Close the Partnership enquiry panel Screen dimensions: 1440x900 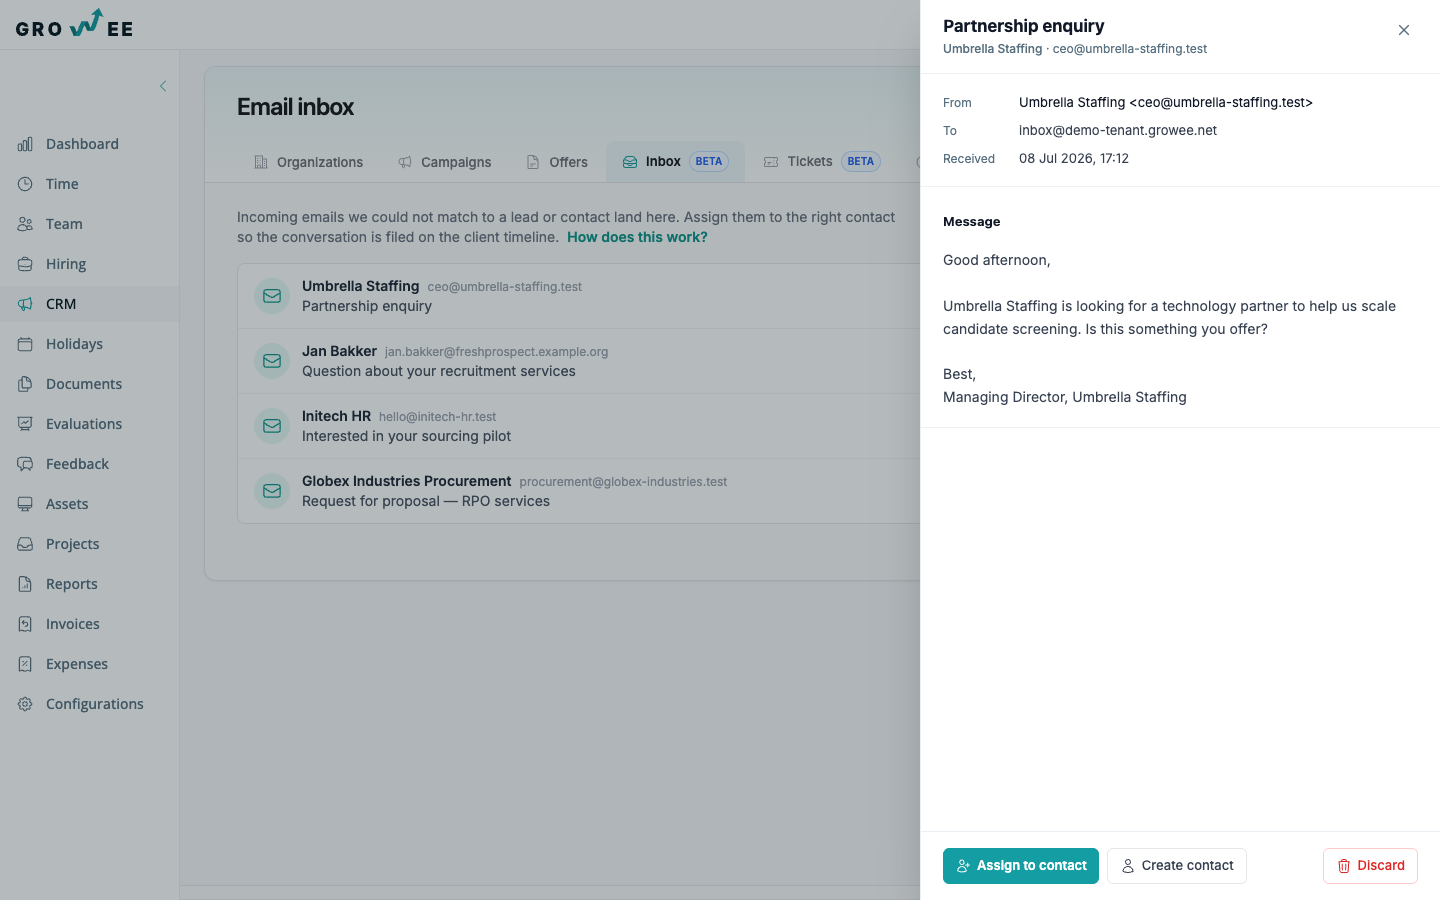coord(1404,30)
